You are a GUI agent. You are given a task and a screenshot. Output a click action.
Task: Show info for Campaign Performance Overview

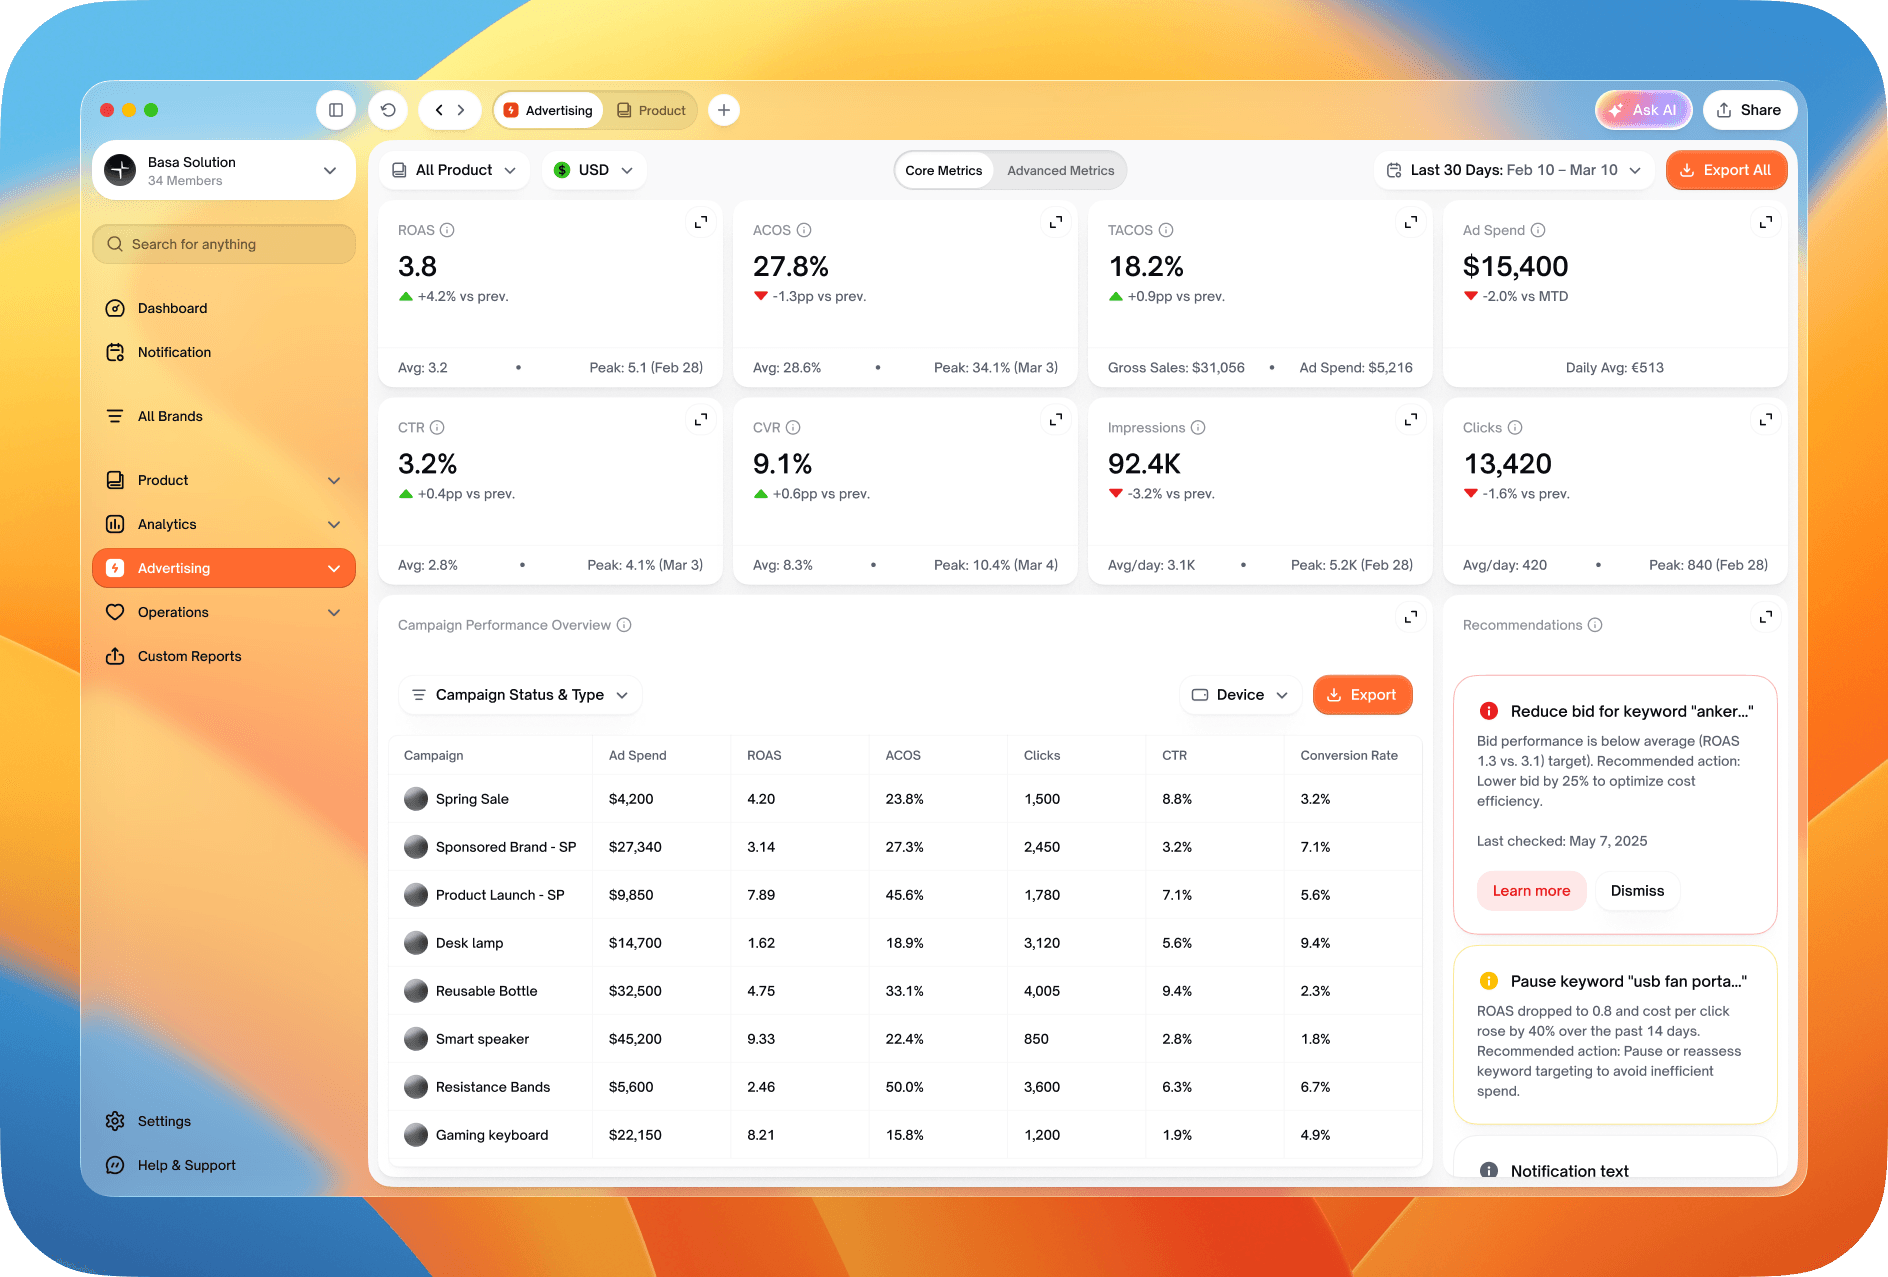[624, 625]
